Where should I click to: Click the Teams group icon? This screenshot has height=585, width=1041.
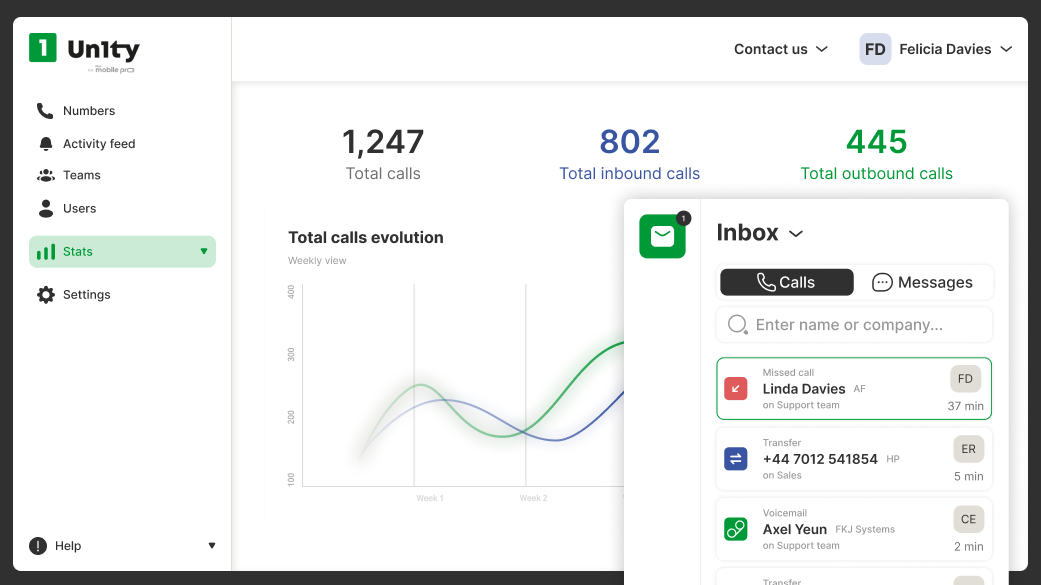pyautogui.click(x=46, y=175)
